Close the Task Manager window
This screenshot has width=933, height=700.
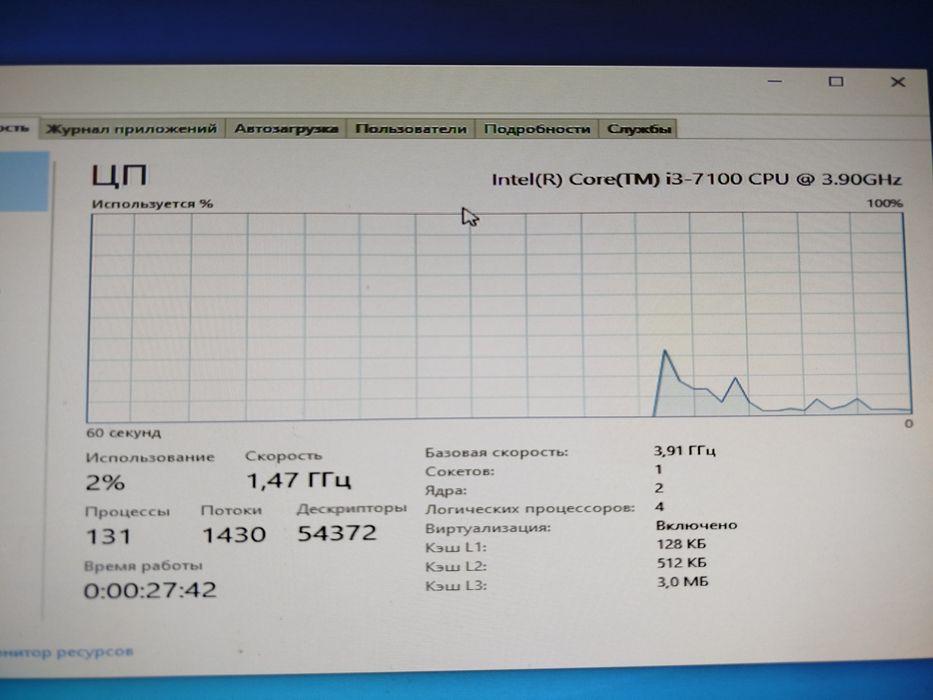pos(898,82)
